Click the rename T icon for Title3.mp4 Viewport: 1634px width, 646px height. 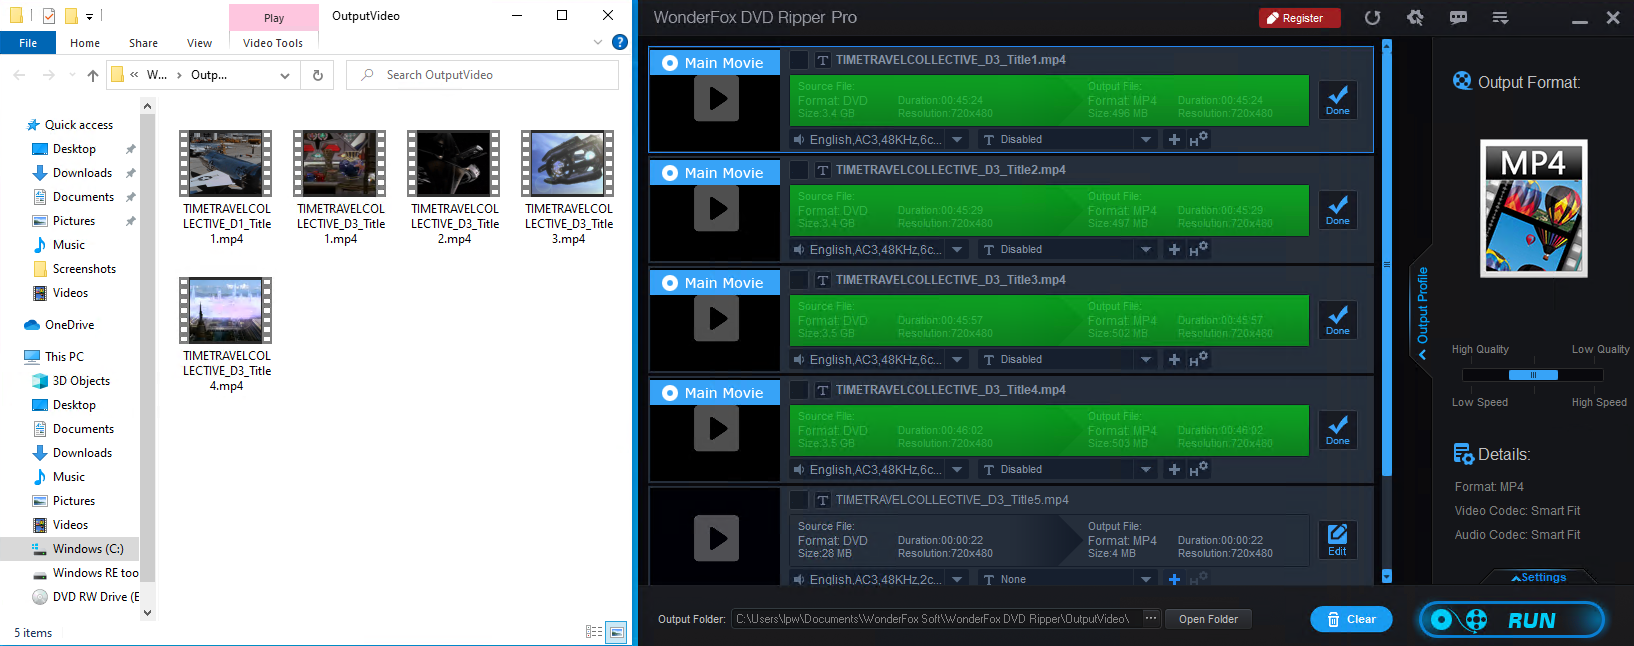tap(823, 280)
